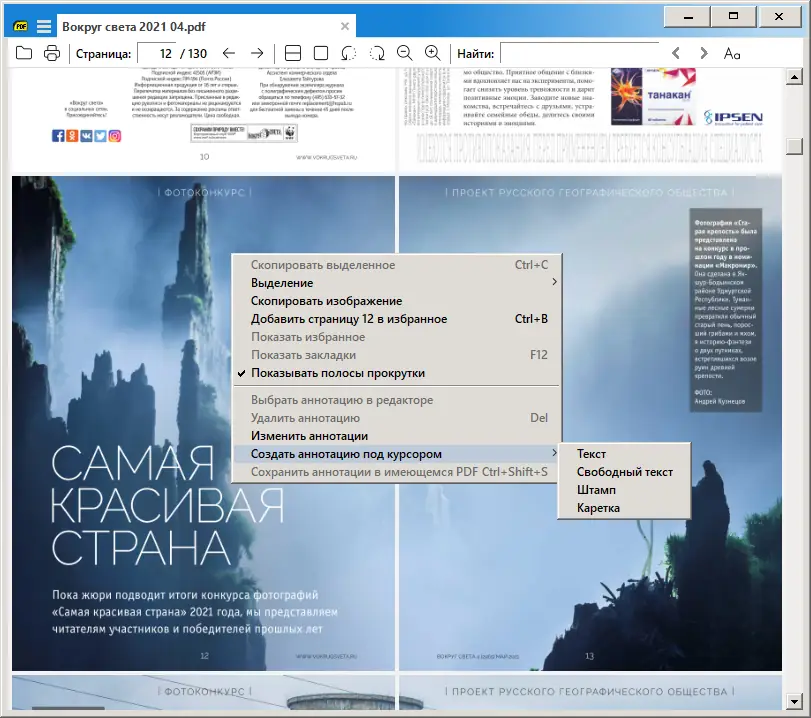Expand the Выделение submenu
Screen dimensions: 811x718
(396, 283)
